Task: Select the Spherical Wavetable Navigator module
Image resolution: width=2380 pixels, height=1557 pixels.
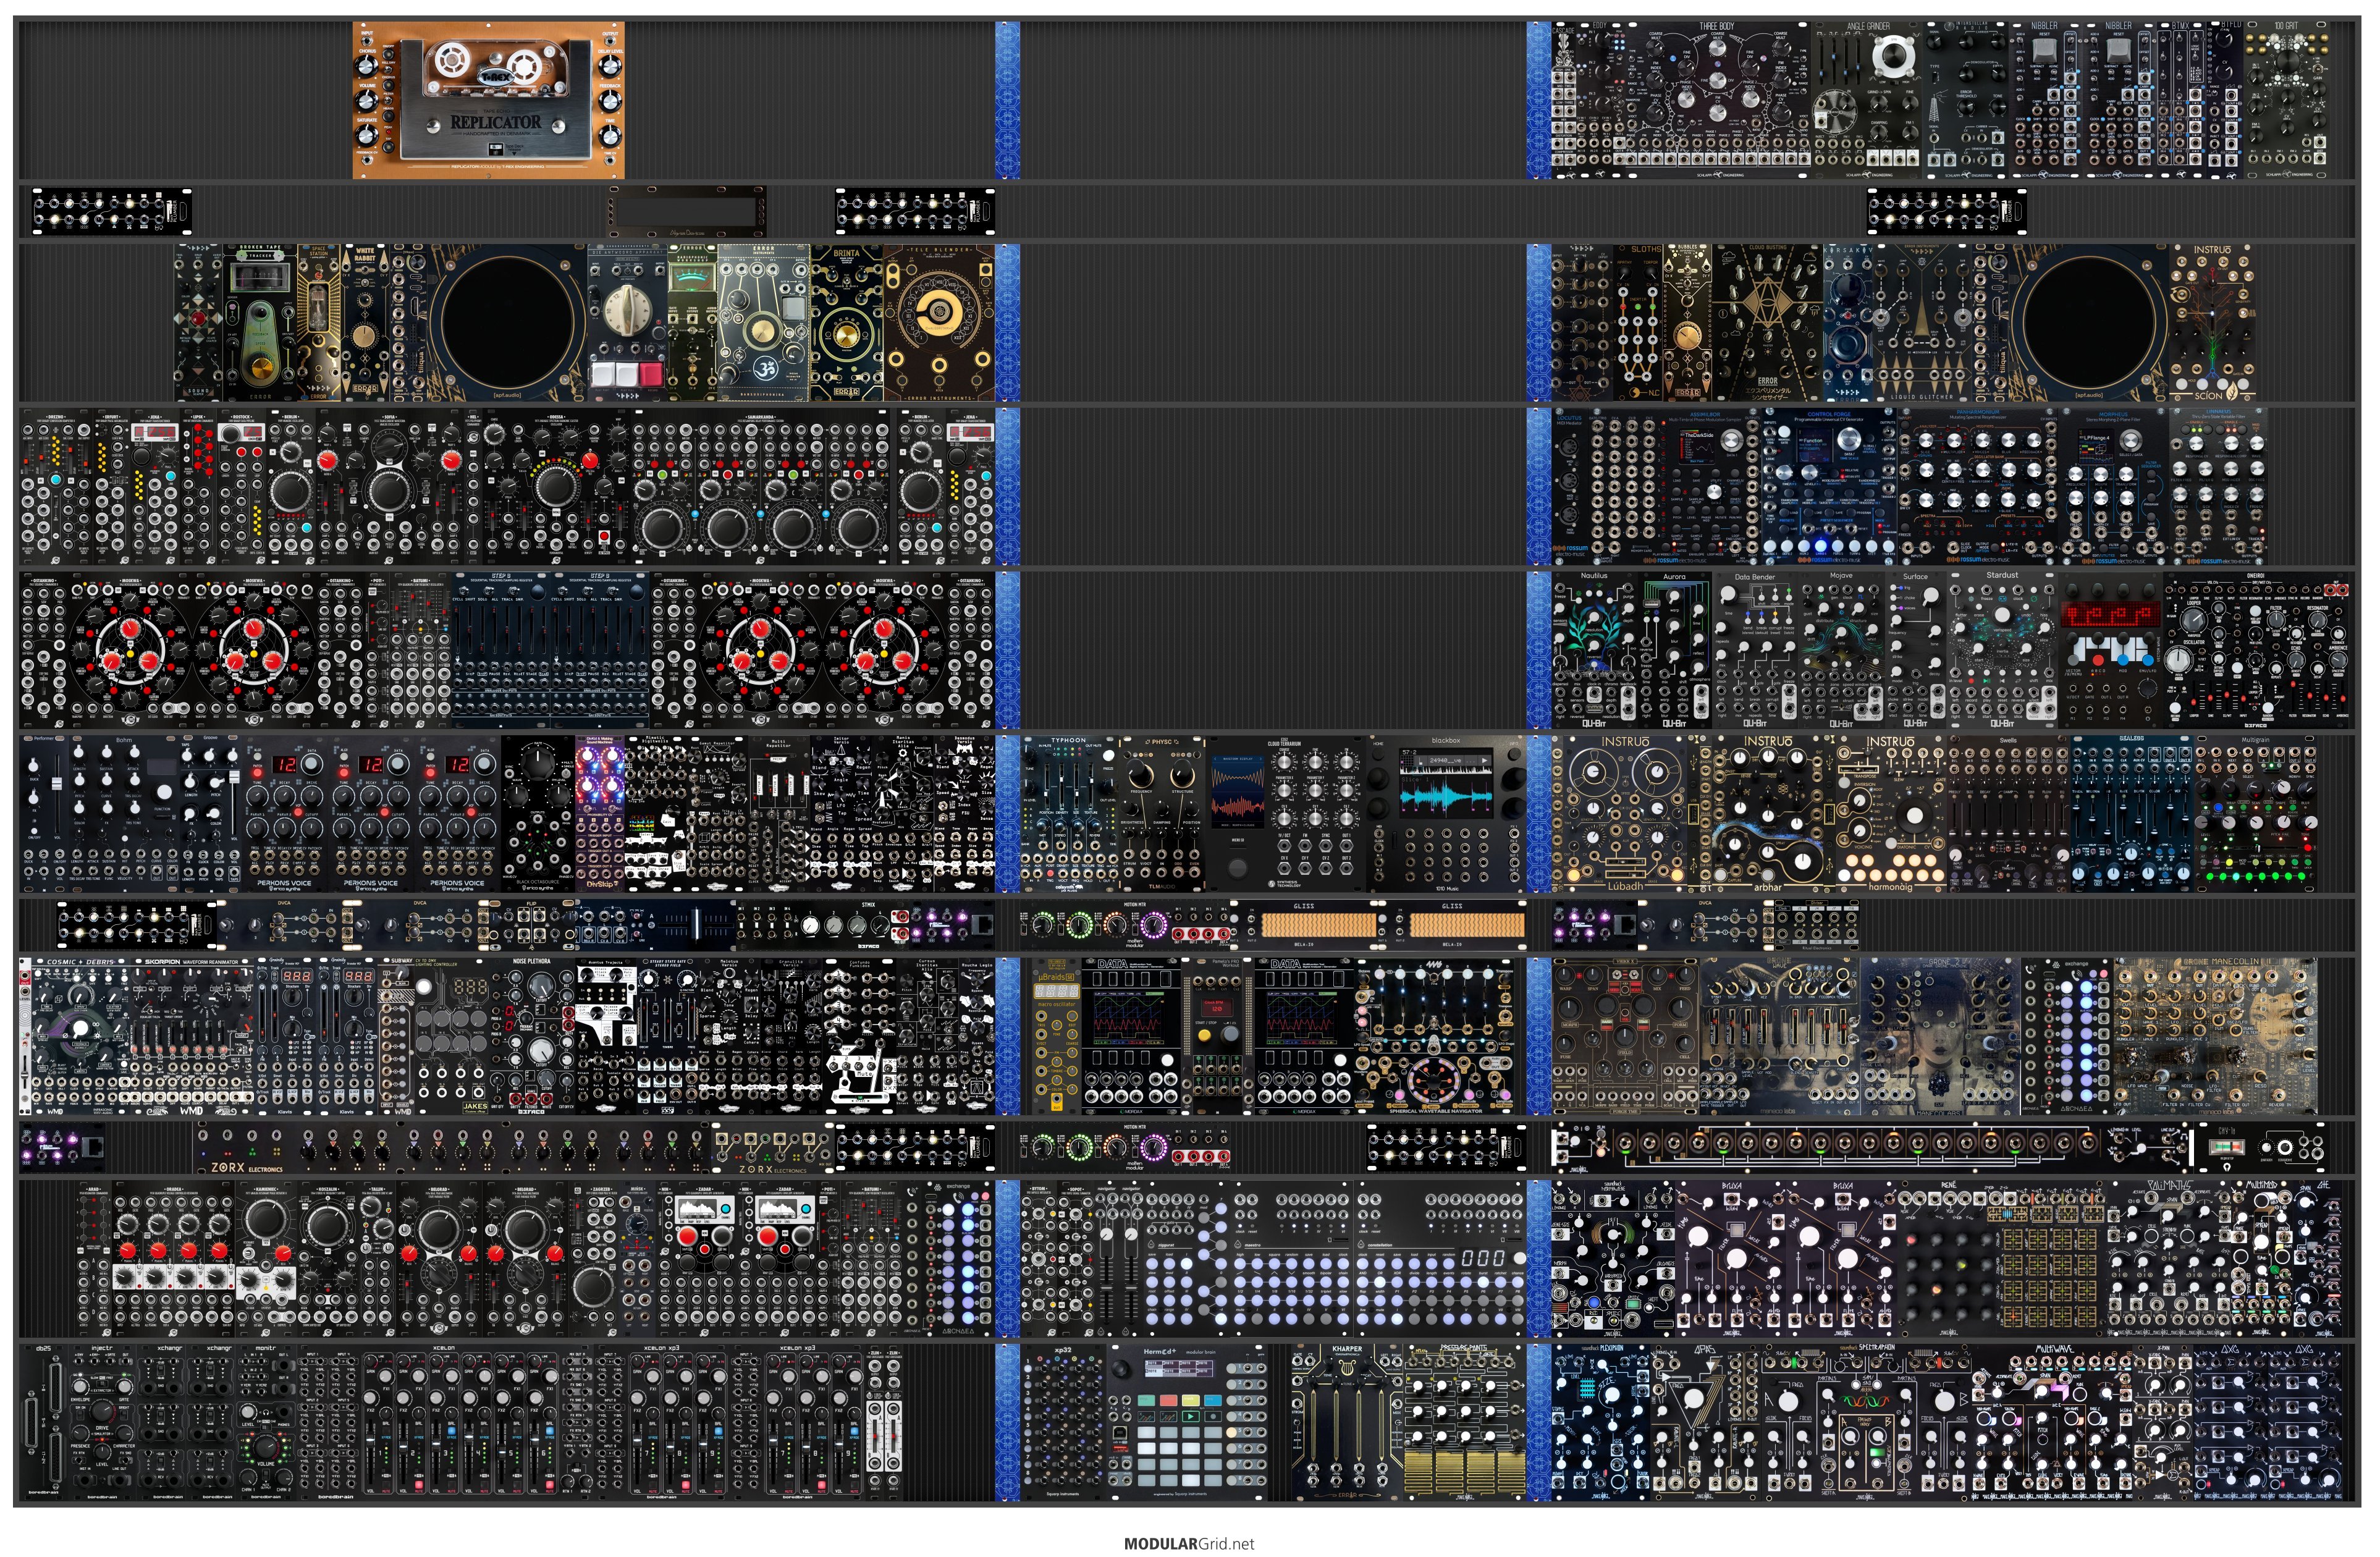Action: (x=1435, y=1036)
